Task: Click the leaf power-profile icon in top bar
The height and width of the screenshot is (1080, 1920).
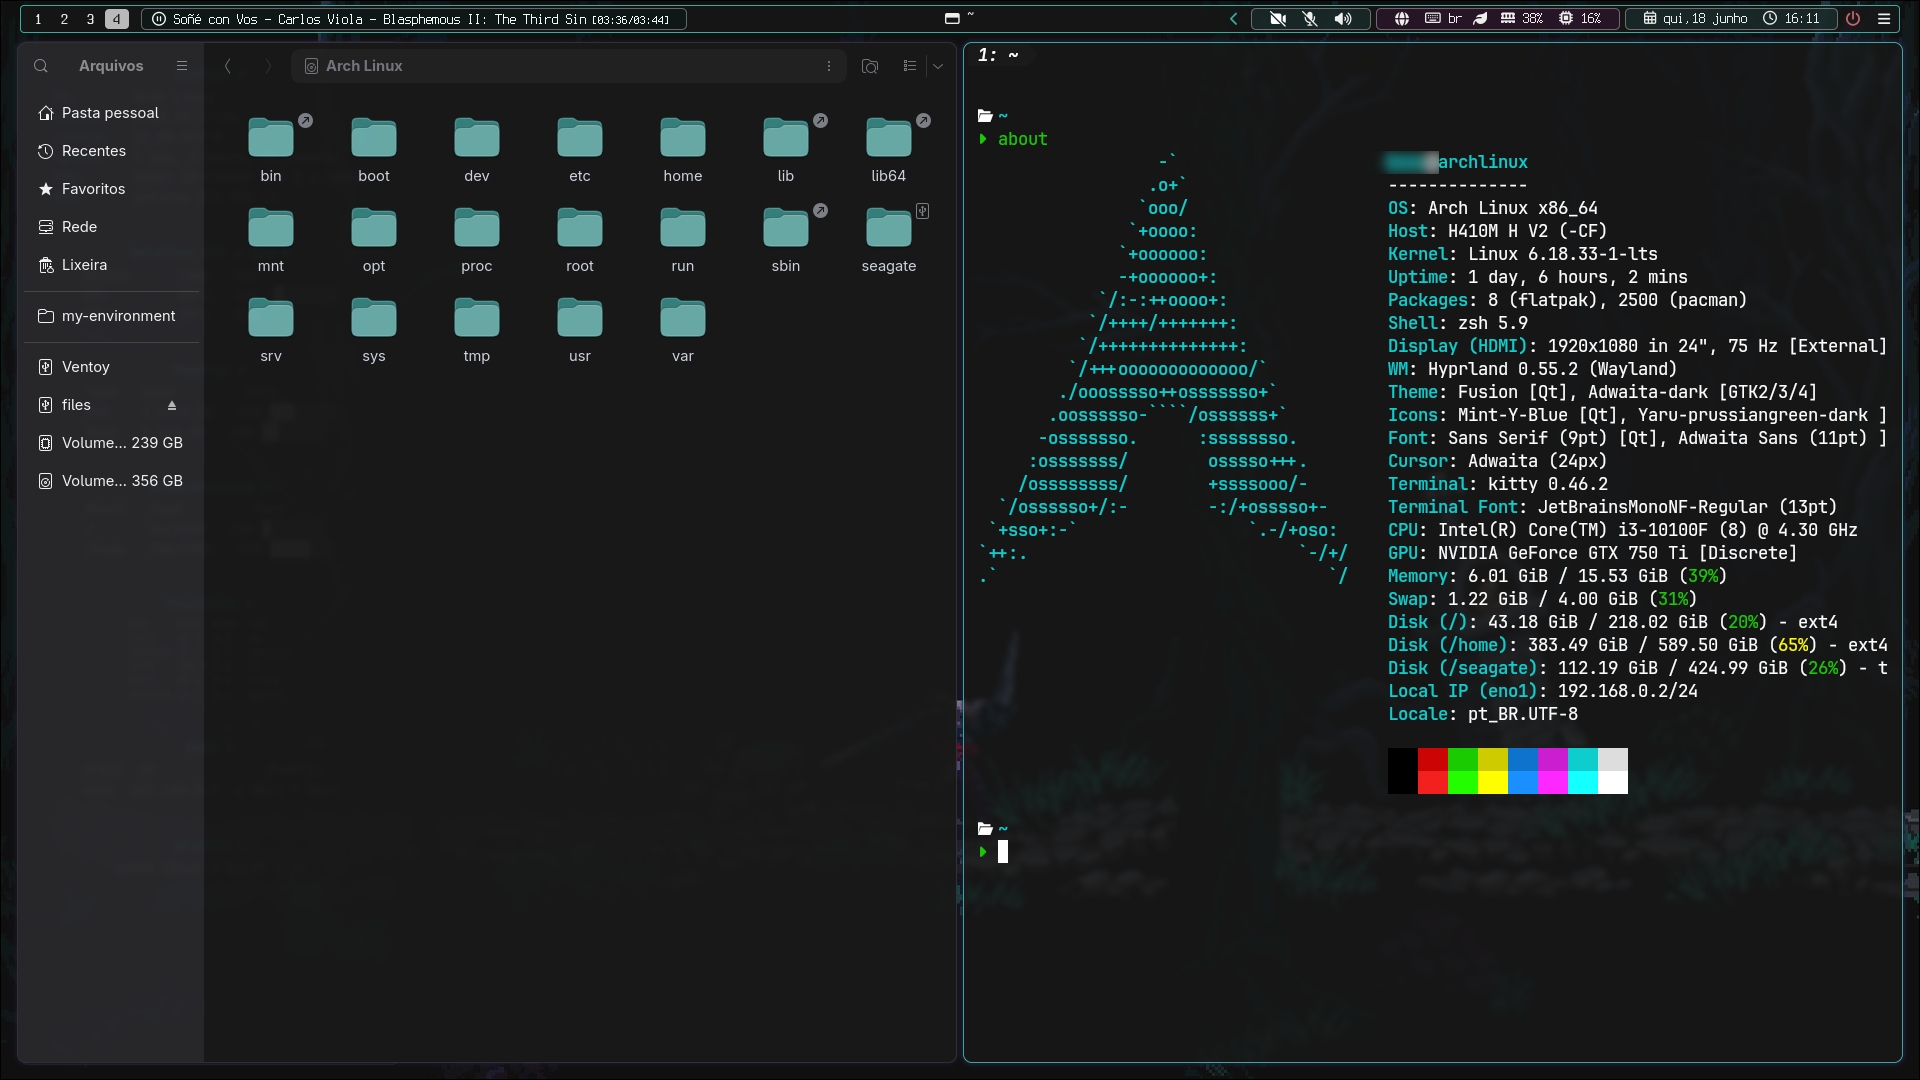Action: click(x=1481, y=19)
